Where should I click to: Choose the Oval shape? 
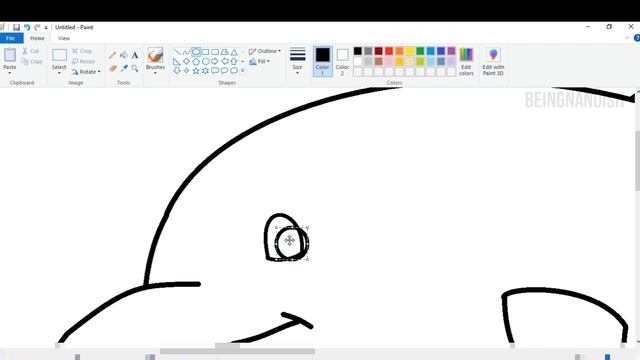[x=196, y=52]
